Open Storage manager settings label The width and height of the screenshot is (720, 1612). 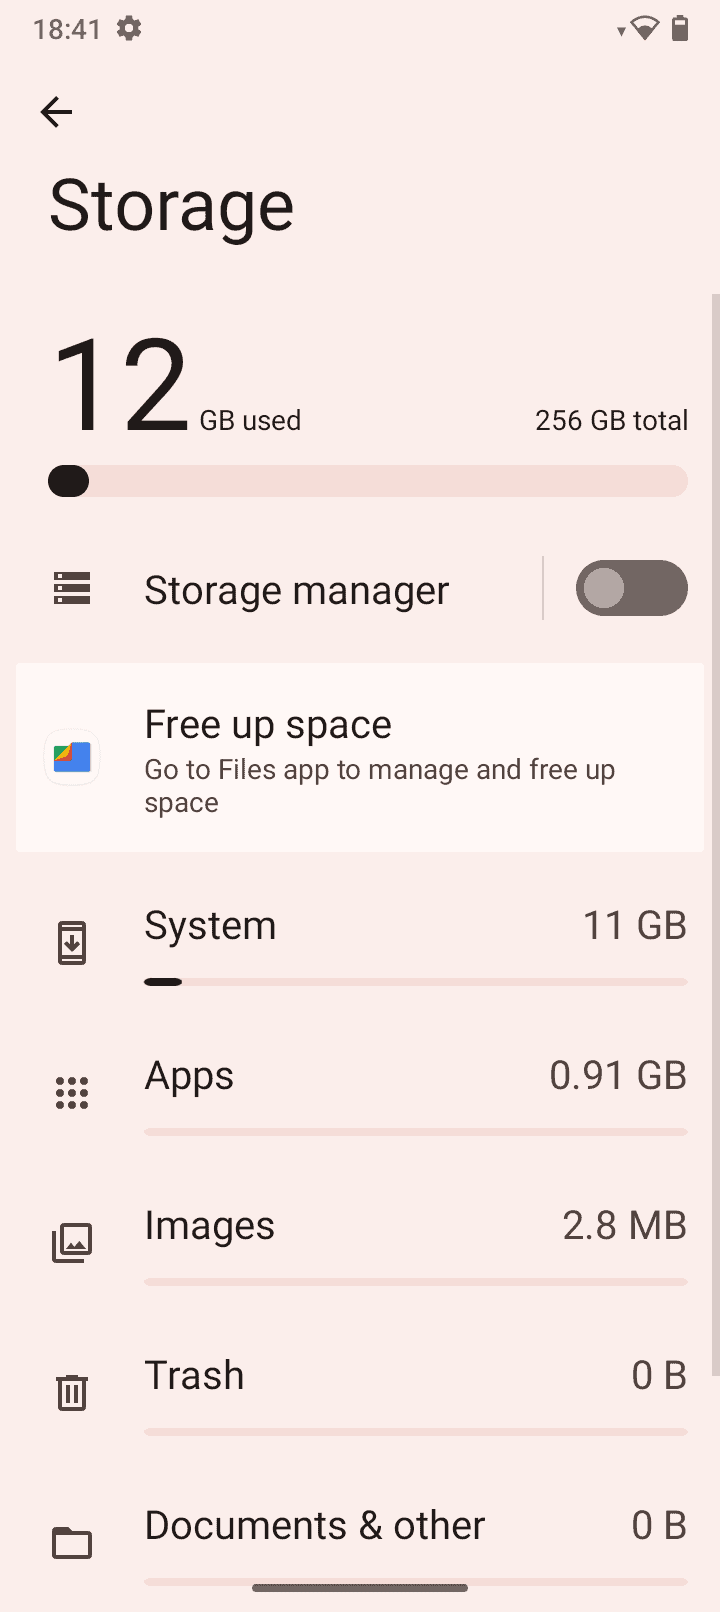(297, 590)
